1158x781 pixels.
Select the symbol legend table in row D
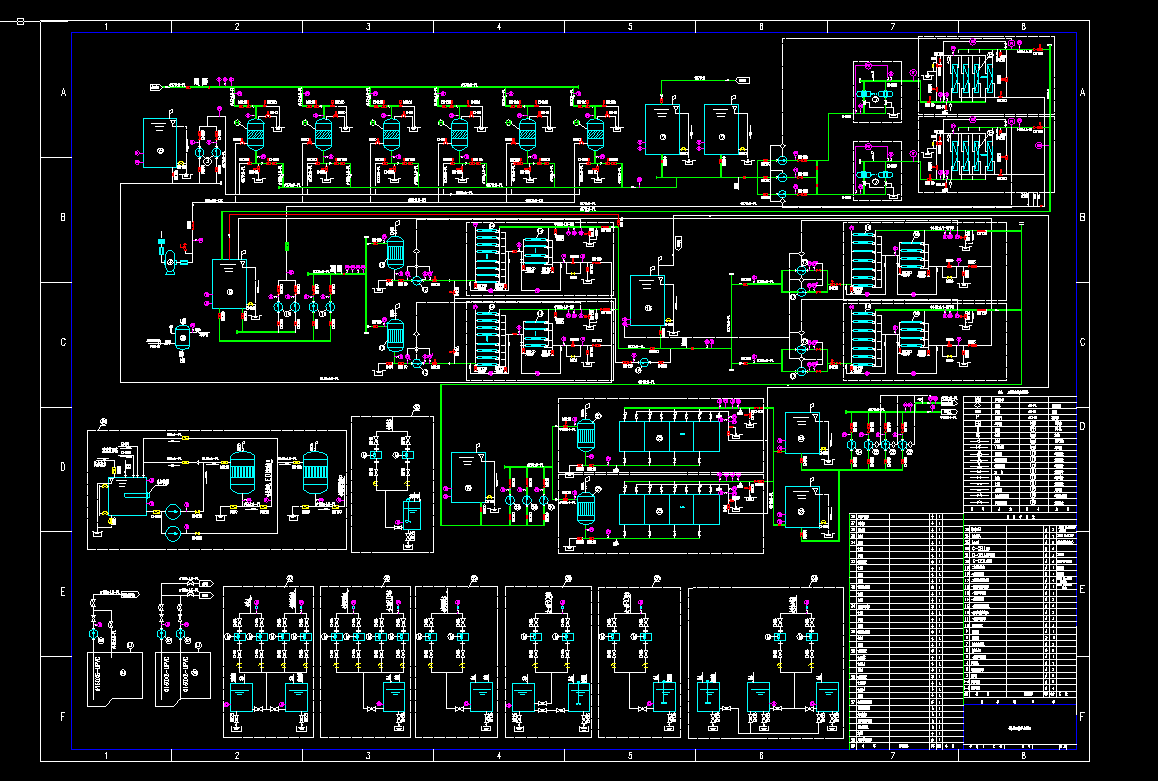pyautogui.click(x=1020, y=453)
